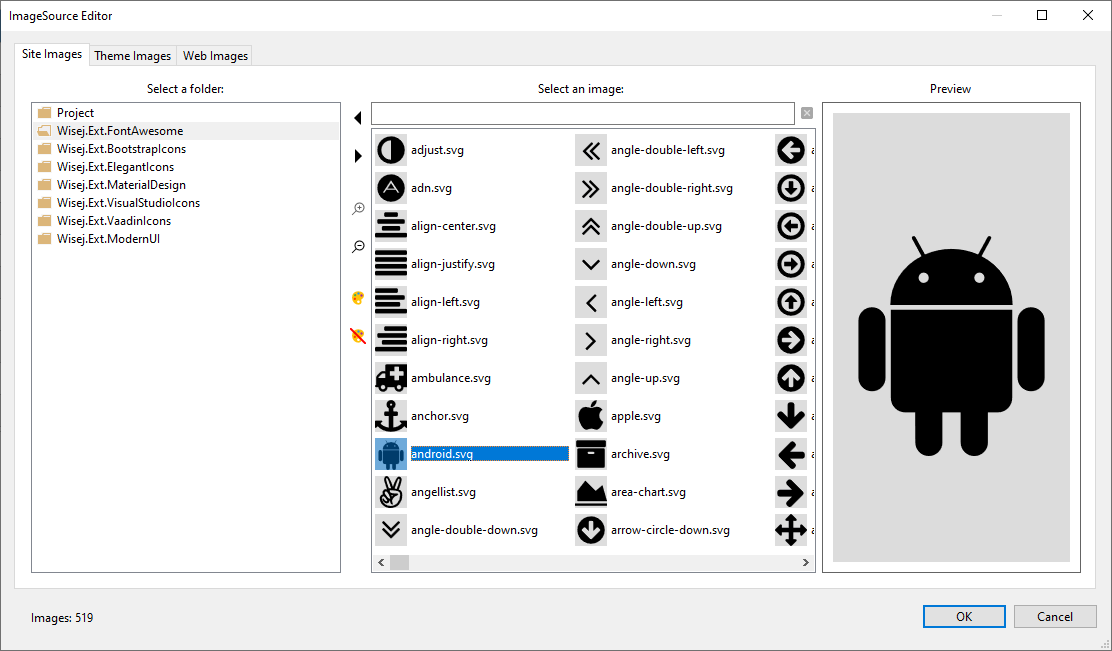Open the Wisej.Ext.BootstrapIcons folder
Viewport: 1112px width, 651px height.
121,149
